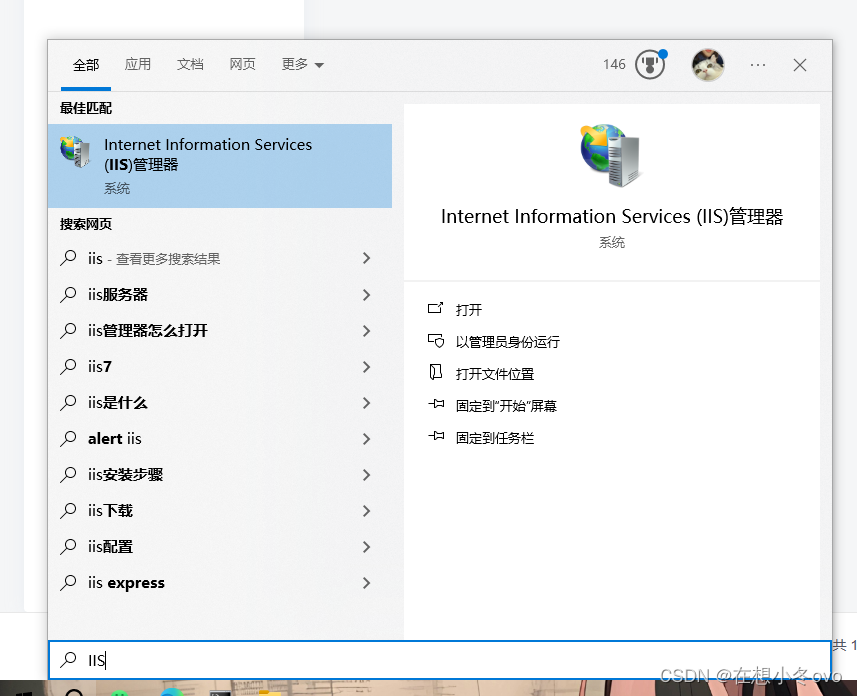This screenshot has height=696, width=857.
Task: Choose 打开文件位置
Action: click(495, 374)
